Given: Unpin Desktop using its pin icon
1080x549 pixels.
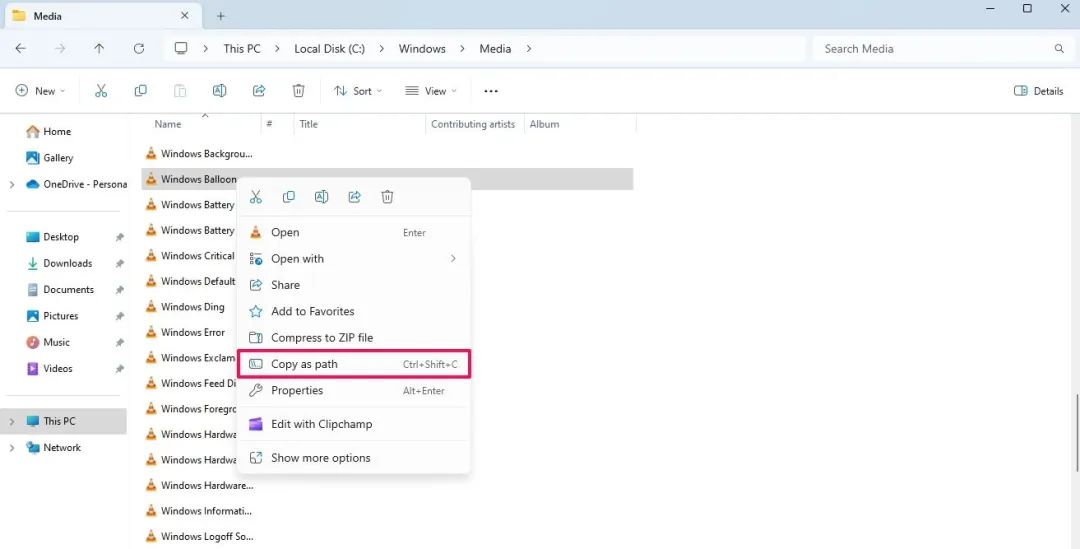Looking at the screenshot, I should pos(119,237).
